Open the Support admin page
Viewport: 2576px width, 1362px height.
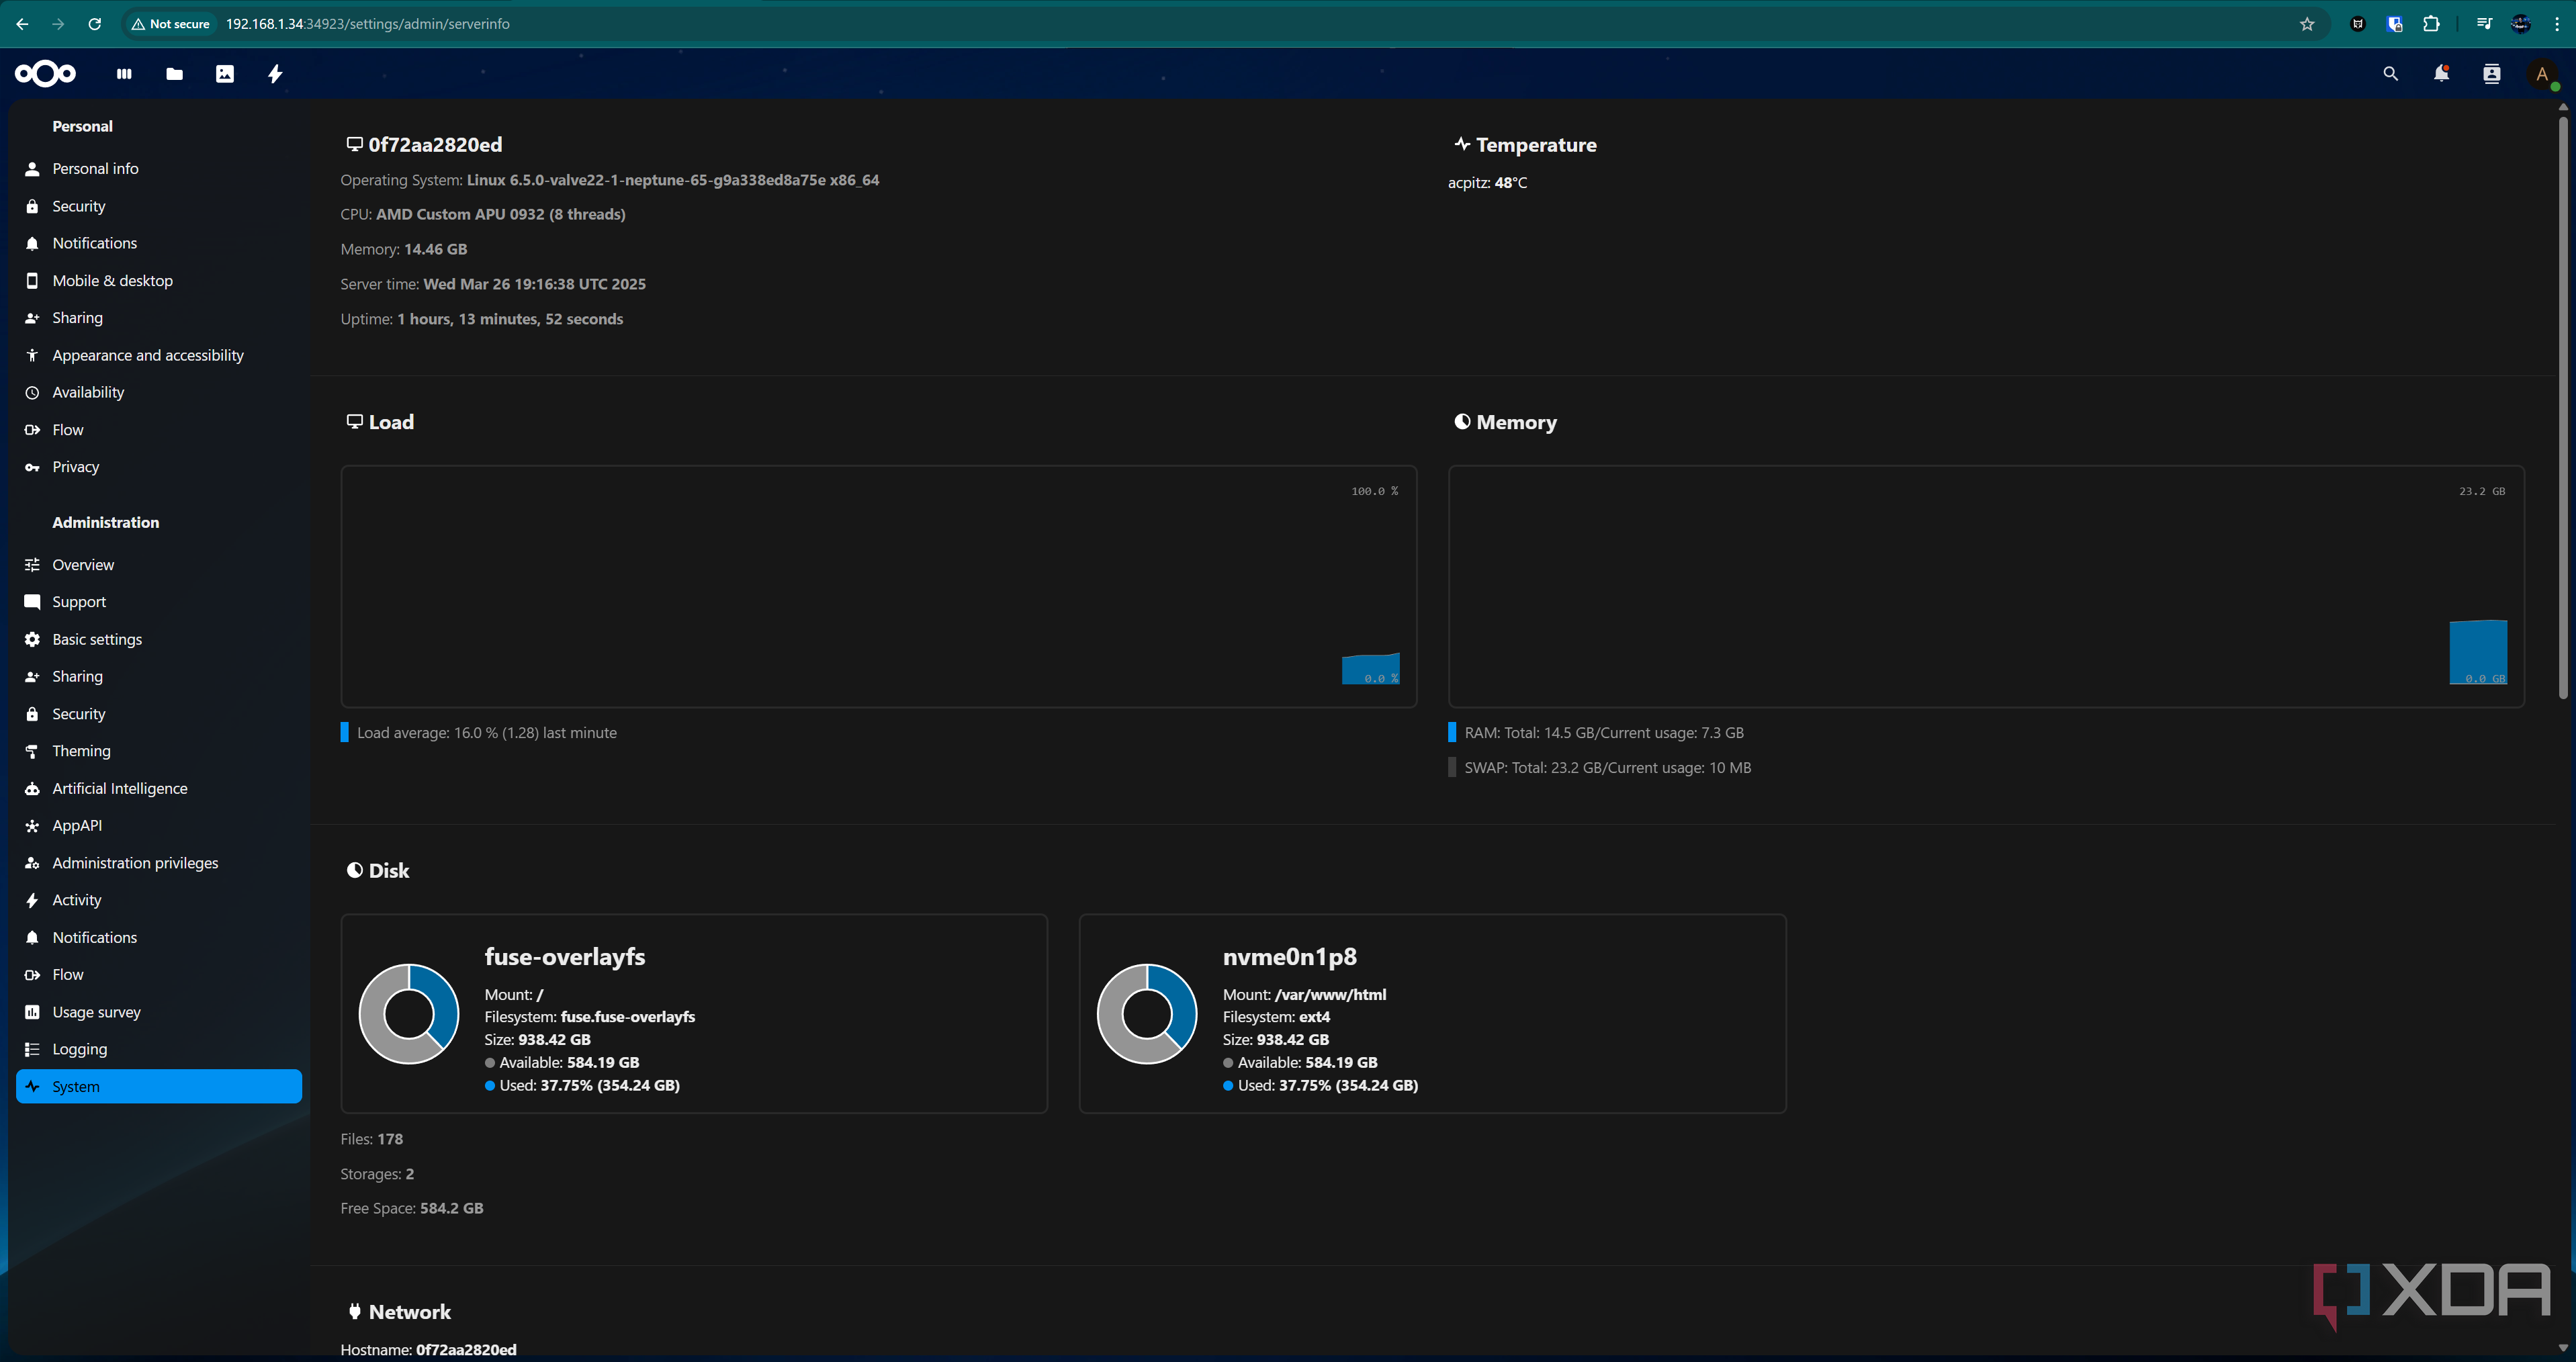click(159, 602)
